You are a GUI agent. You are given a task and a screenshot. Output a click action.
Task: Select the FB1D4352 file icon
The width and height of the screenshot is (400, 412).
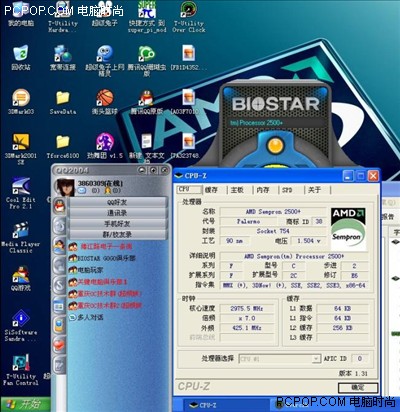pos(189,57)
